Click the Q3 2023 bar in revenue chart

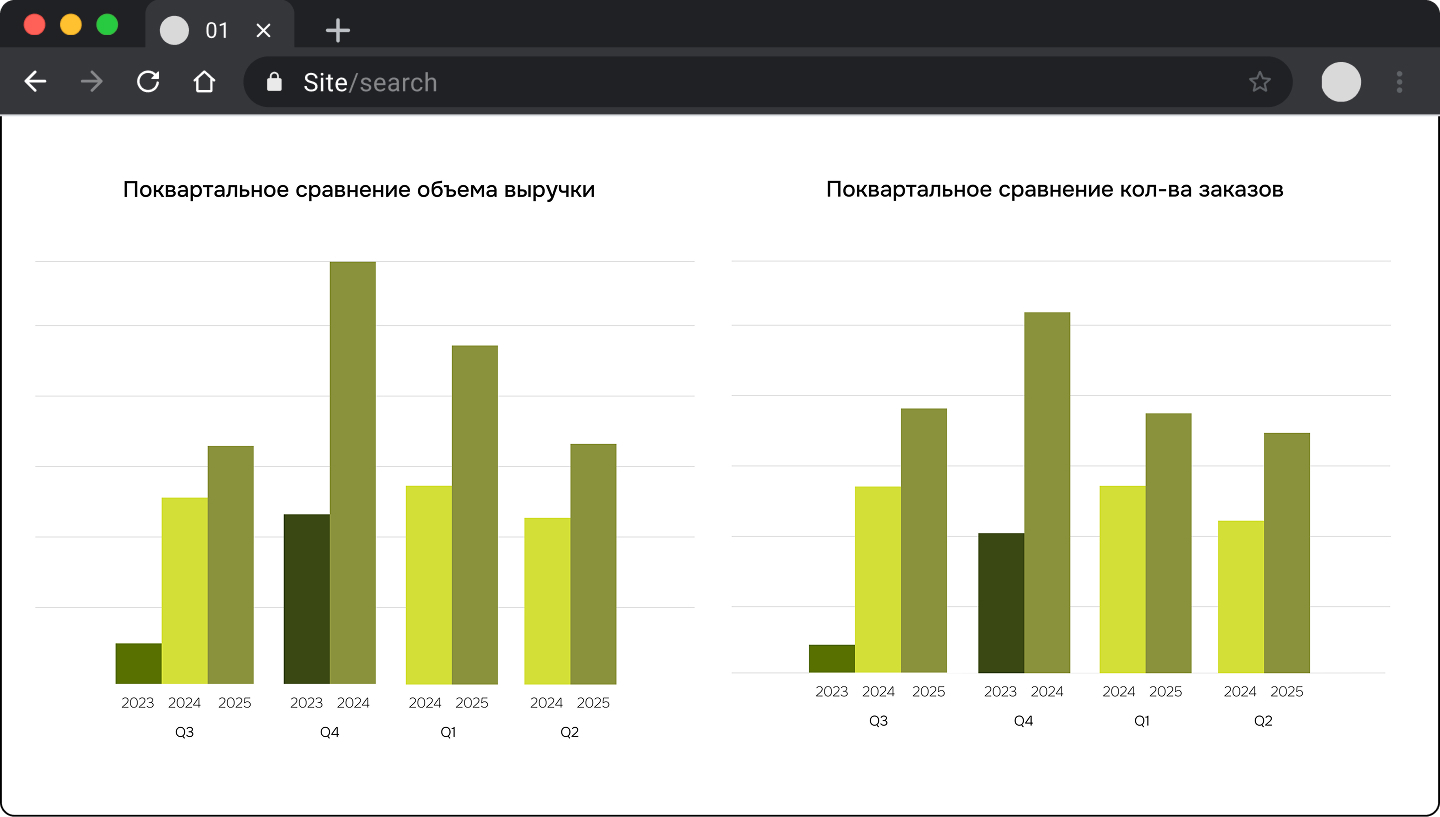click(138, 663)
